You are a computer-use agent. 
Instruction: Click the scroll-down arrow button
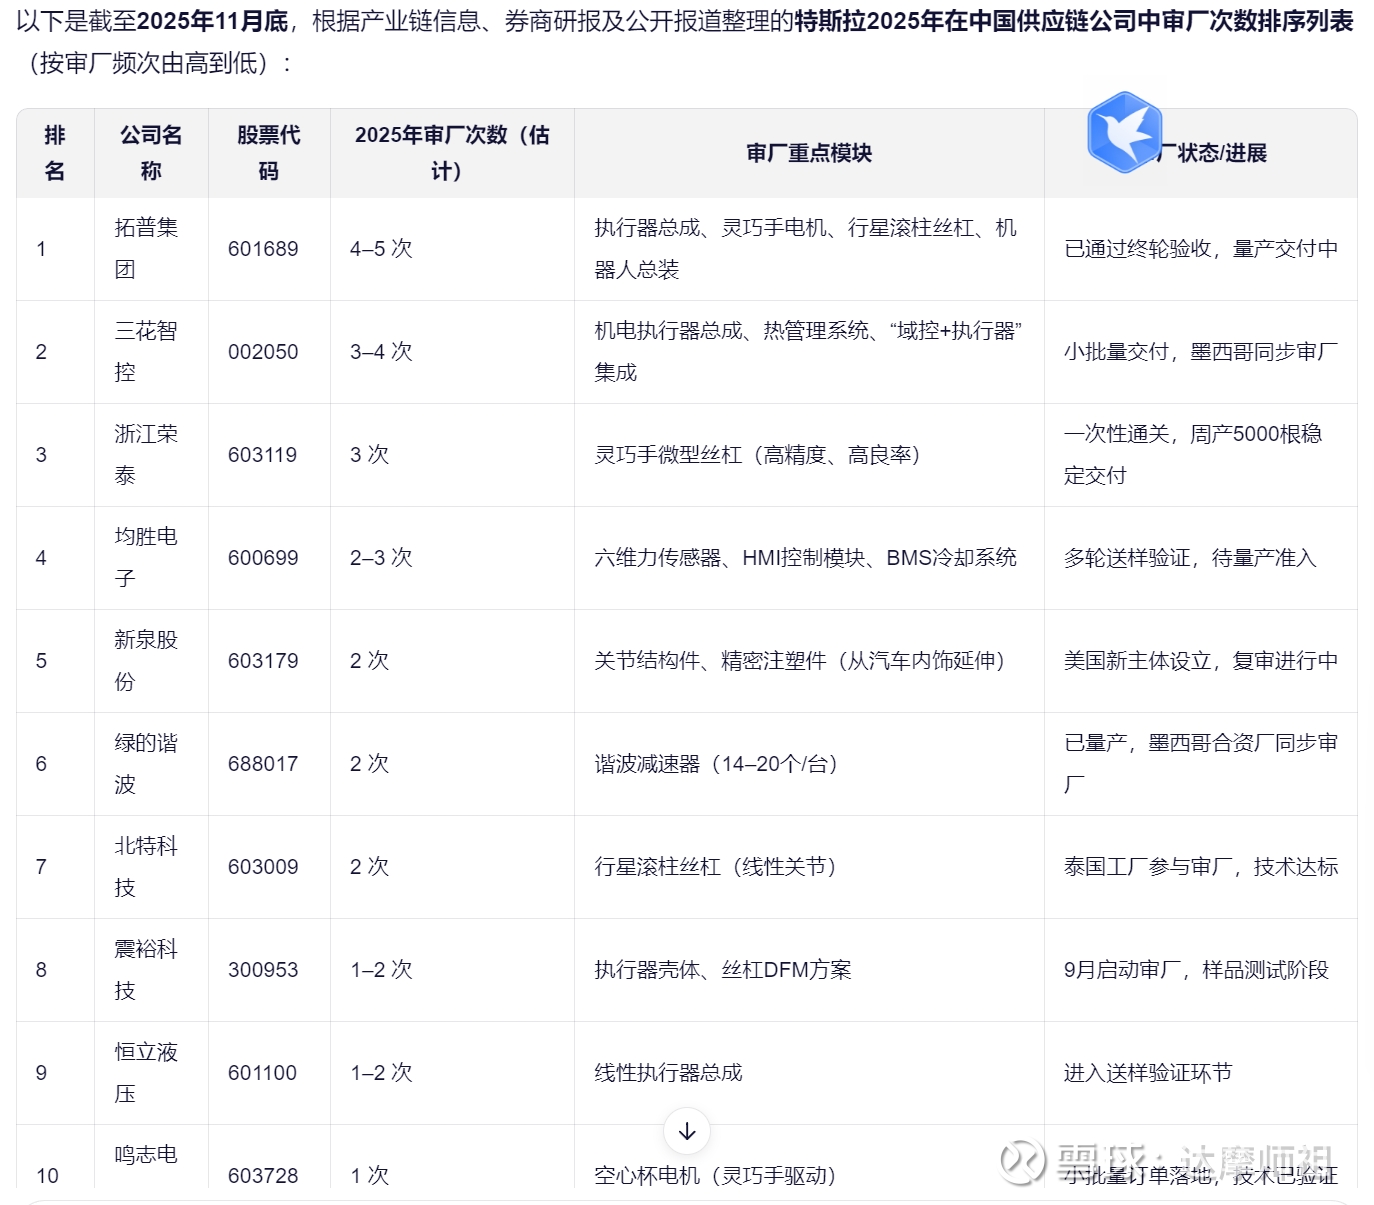tap(687, 1131)
